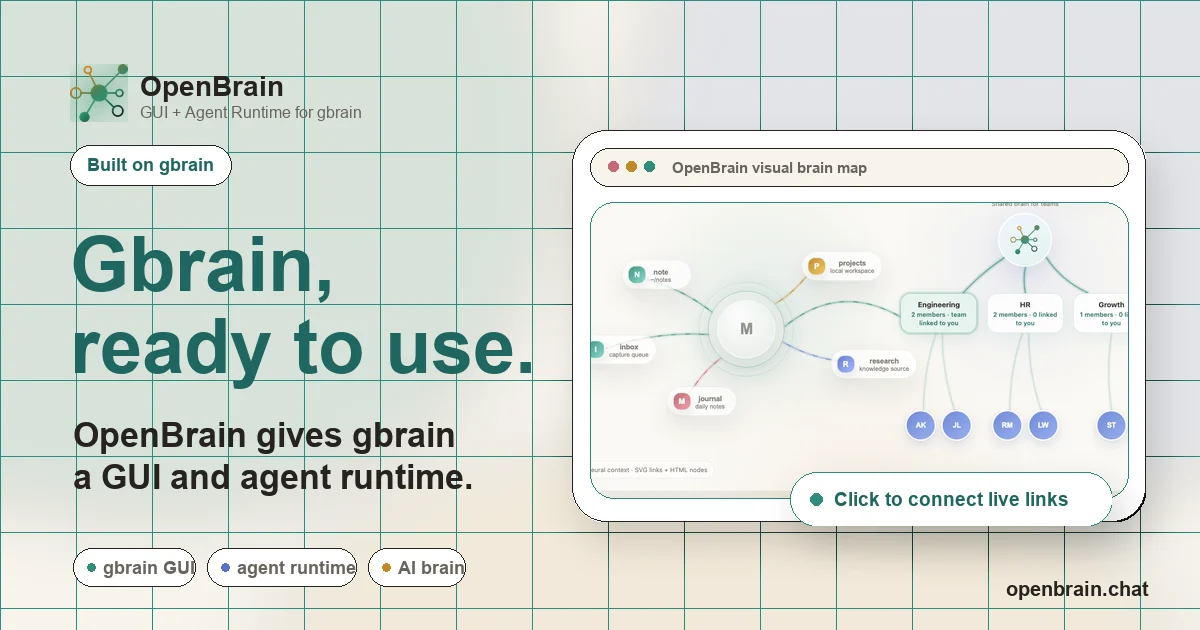Viewport: 1200px width, 630px height.
Task: Select the "gbrain GUI" tag
Action: click(134, 567)
